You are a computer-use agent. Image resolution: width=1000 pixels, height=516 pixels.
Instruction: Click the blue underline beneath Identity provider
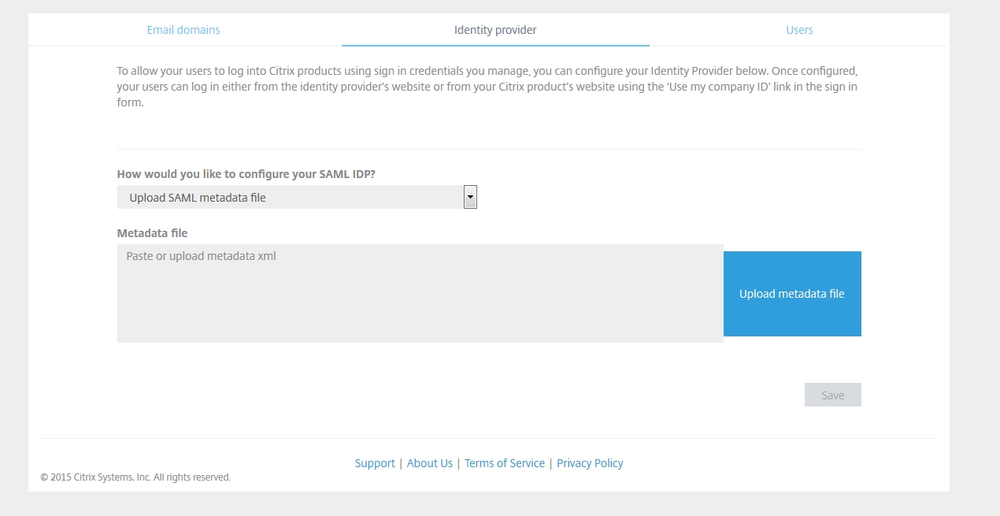(x=495, y=45)
